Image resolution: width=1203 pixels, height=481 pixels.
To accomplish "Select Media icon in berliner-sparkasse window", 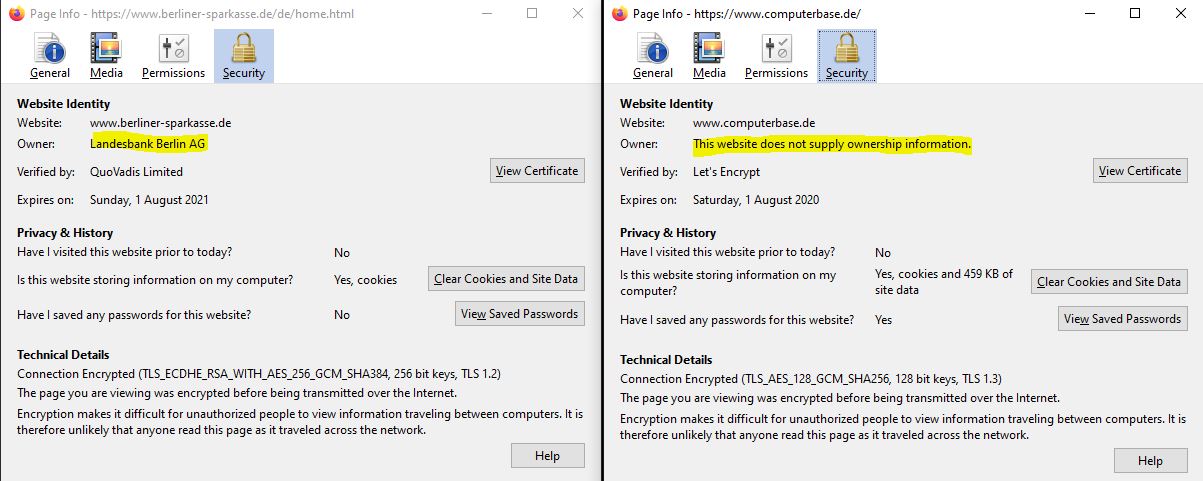I will 106,48.
